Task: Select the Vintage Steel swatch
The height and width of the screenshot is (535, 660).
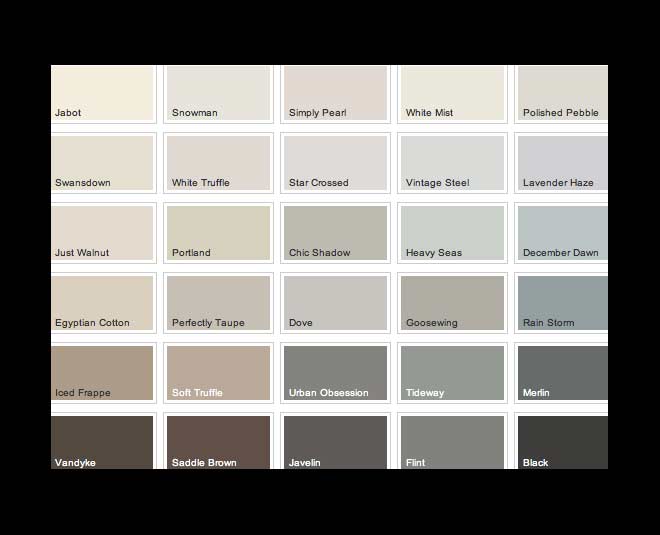Action: [x=452, y=163]
